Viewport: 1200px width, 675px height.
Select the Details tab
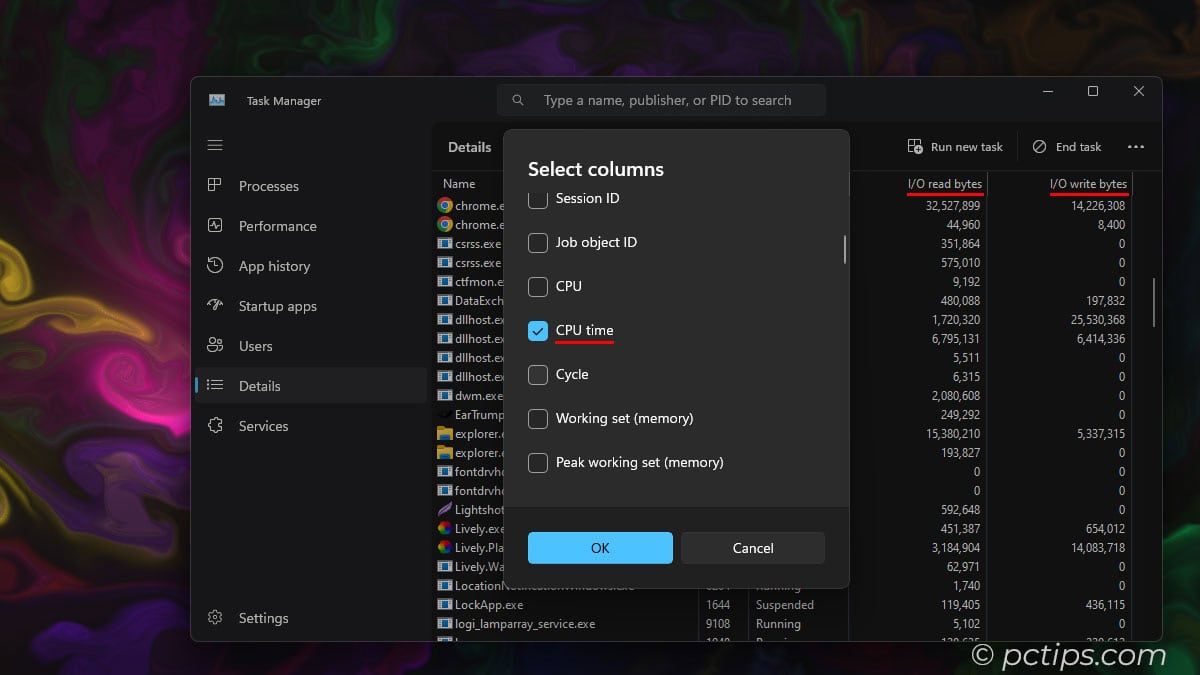pyautogui.click(x=468, y=147)
